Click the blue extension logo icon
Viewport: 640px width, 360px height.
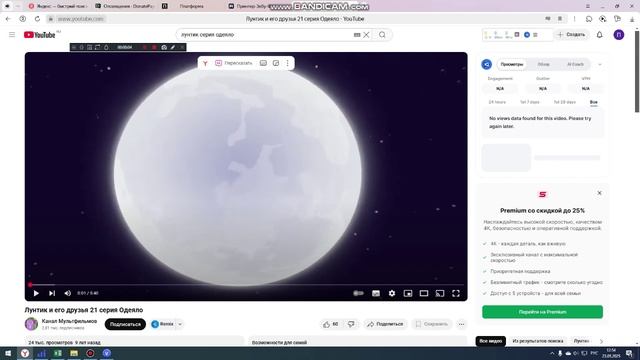coord(487,64)
